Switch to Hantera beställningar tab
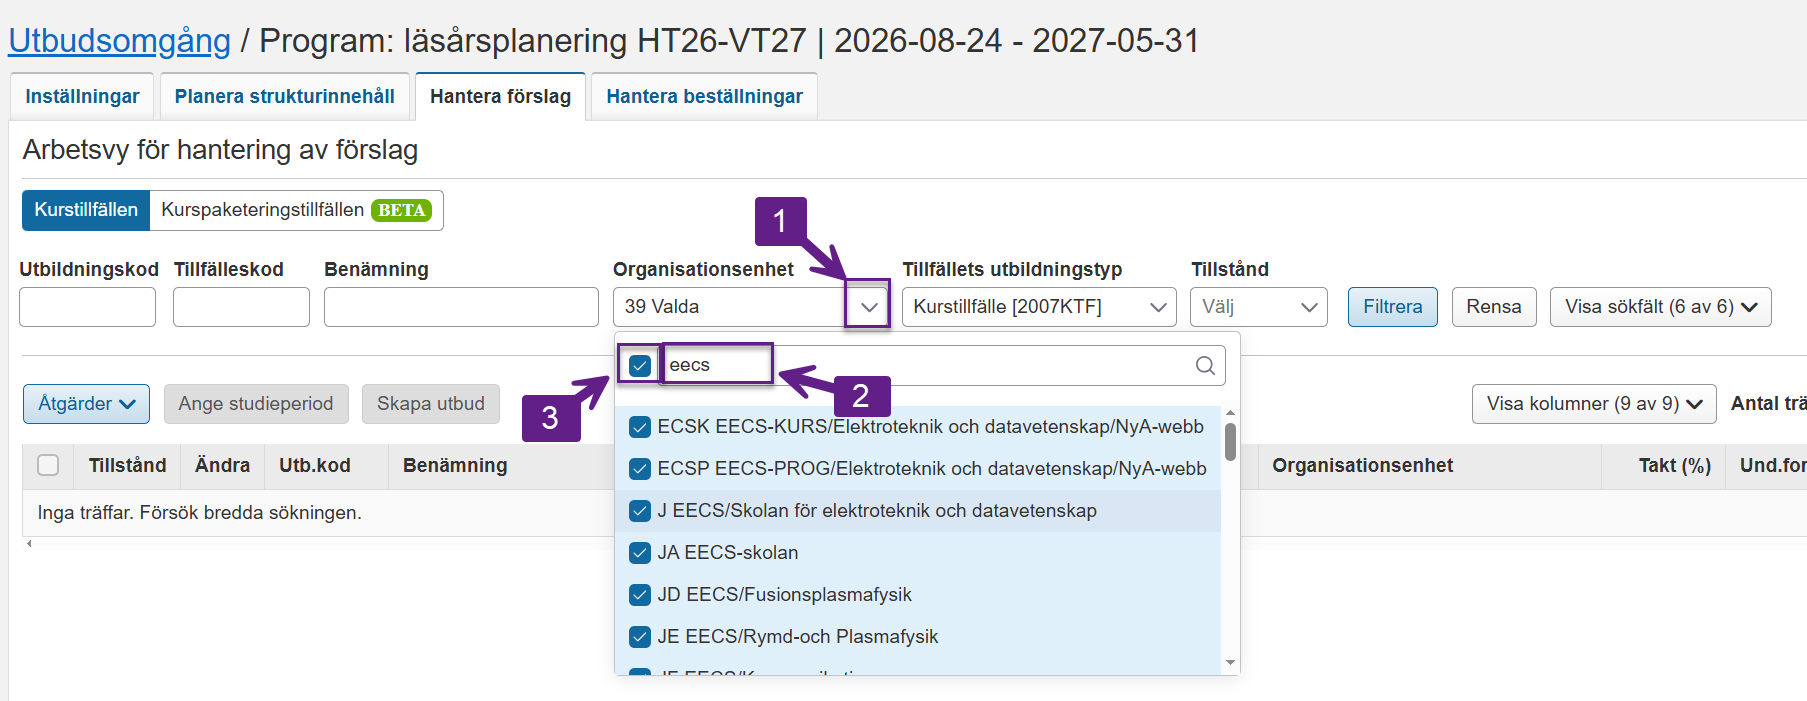 704,97
